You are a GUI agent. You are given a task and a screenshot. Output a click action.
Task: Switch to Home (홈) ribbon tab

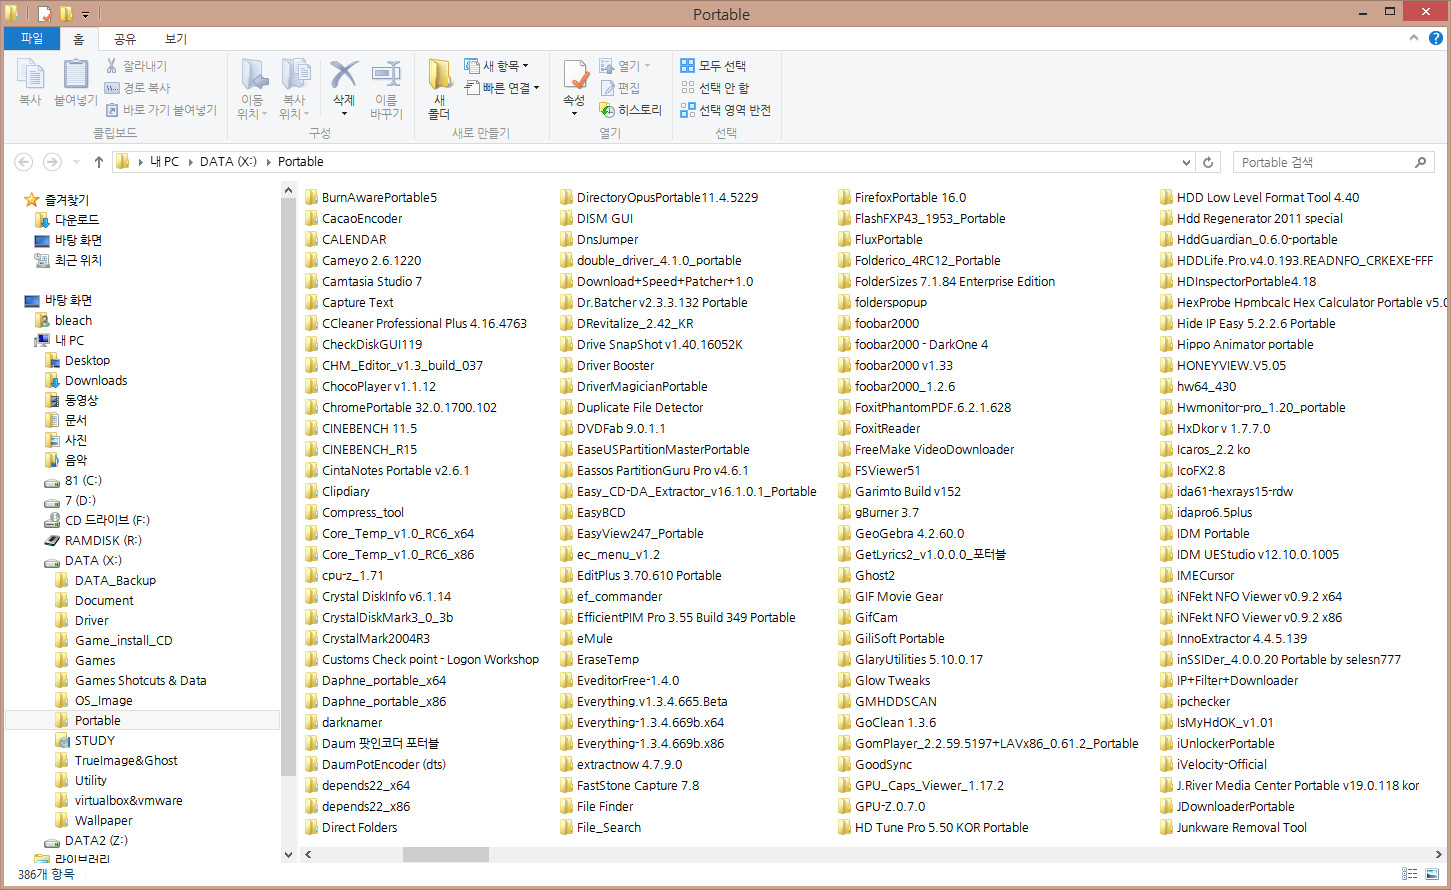click(x=78, y=39)
